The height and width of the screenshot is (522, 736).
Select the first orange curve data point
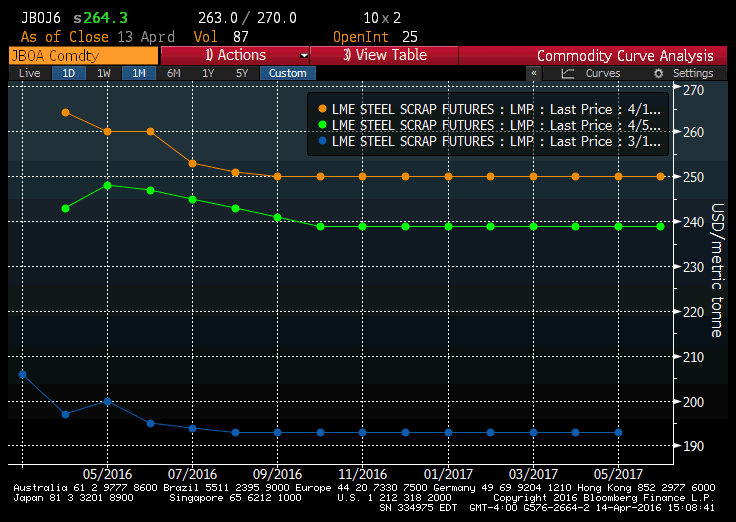(65, 112)
